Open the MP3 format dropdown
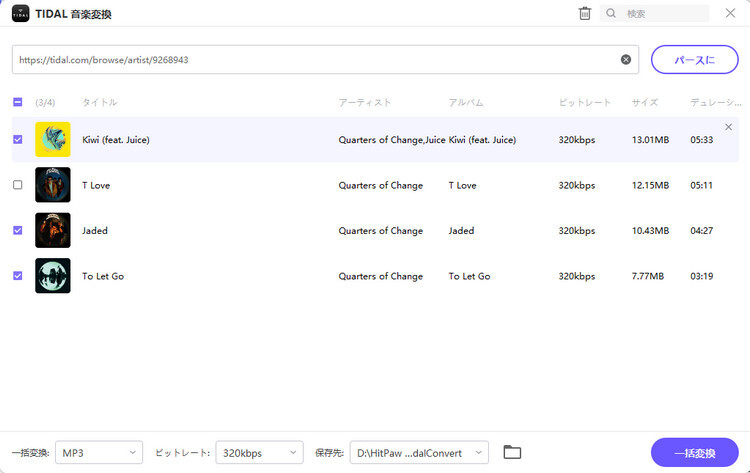This screenshot has width=750, height=473. [x=99, y=452]
